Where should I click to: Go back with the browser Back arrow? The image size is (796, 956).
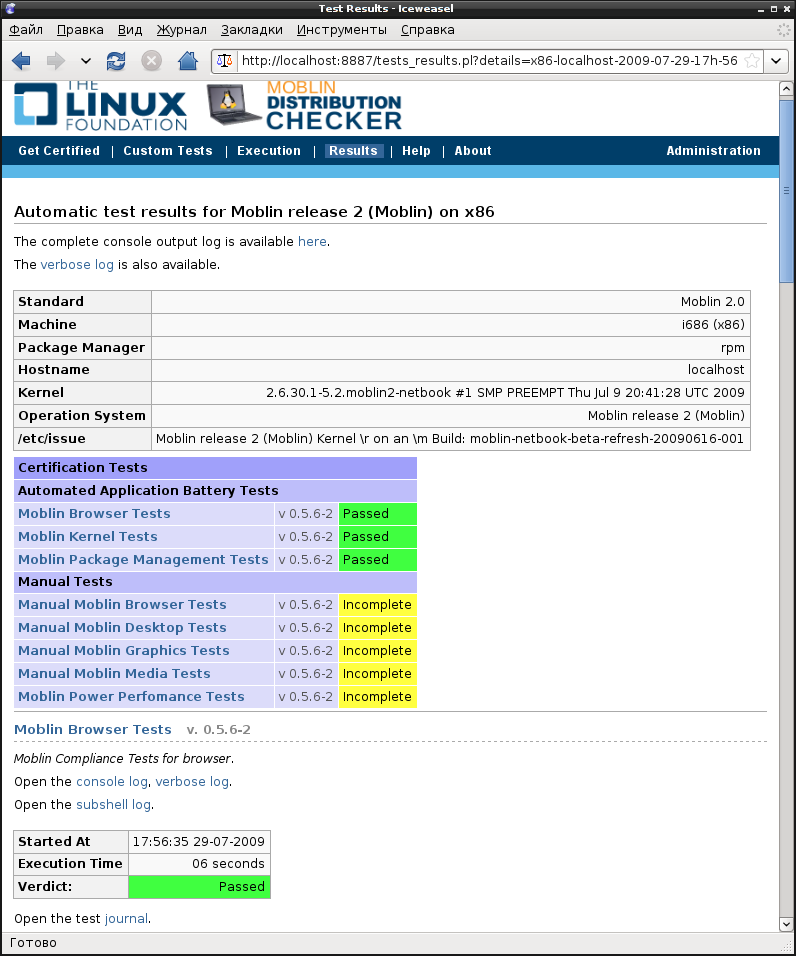(x=21, y=60)
